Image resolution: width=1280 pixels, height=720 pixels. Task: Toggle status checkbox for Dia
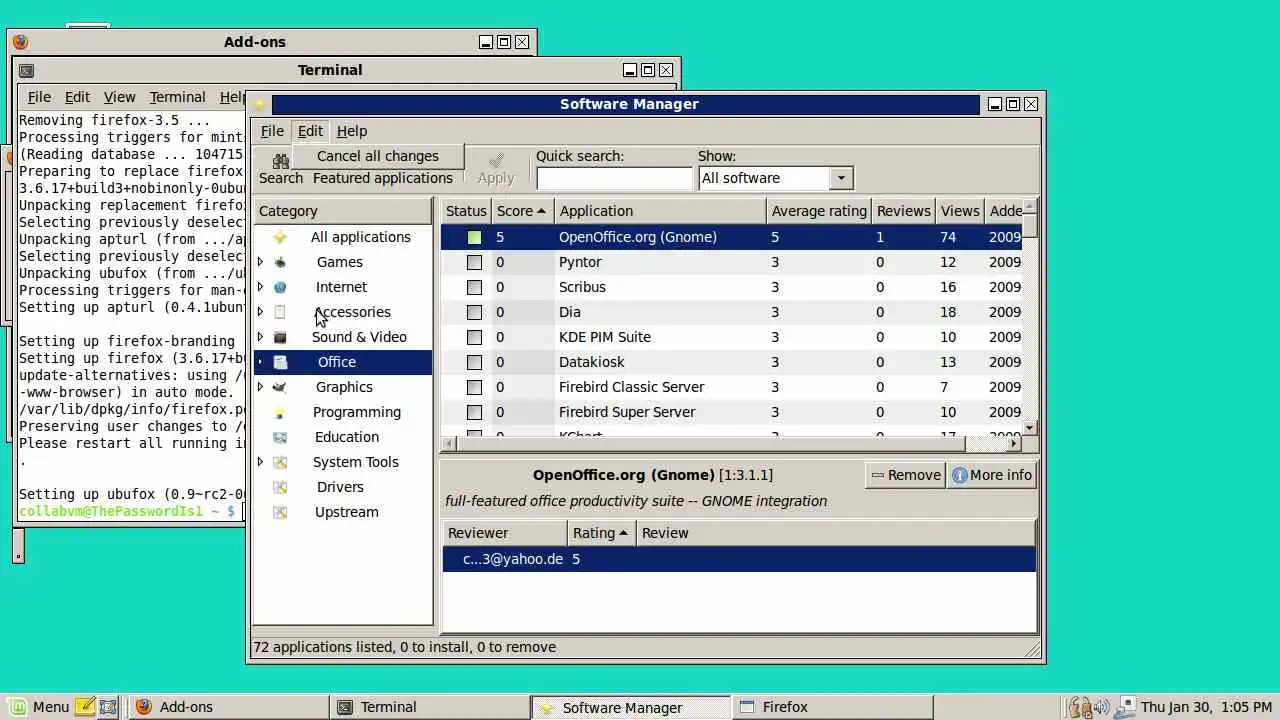click(474, 312)
